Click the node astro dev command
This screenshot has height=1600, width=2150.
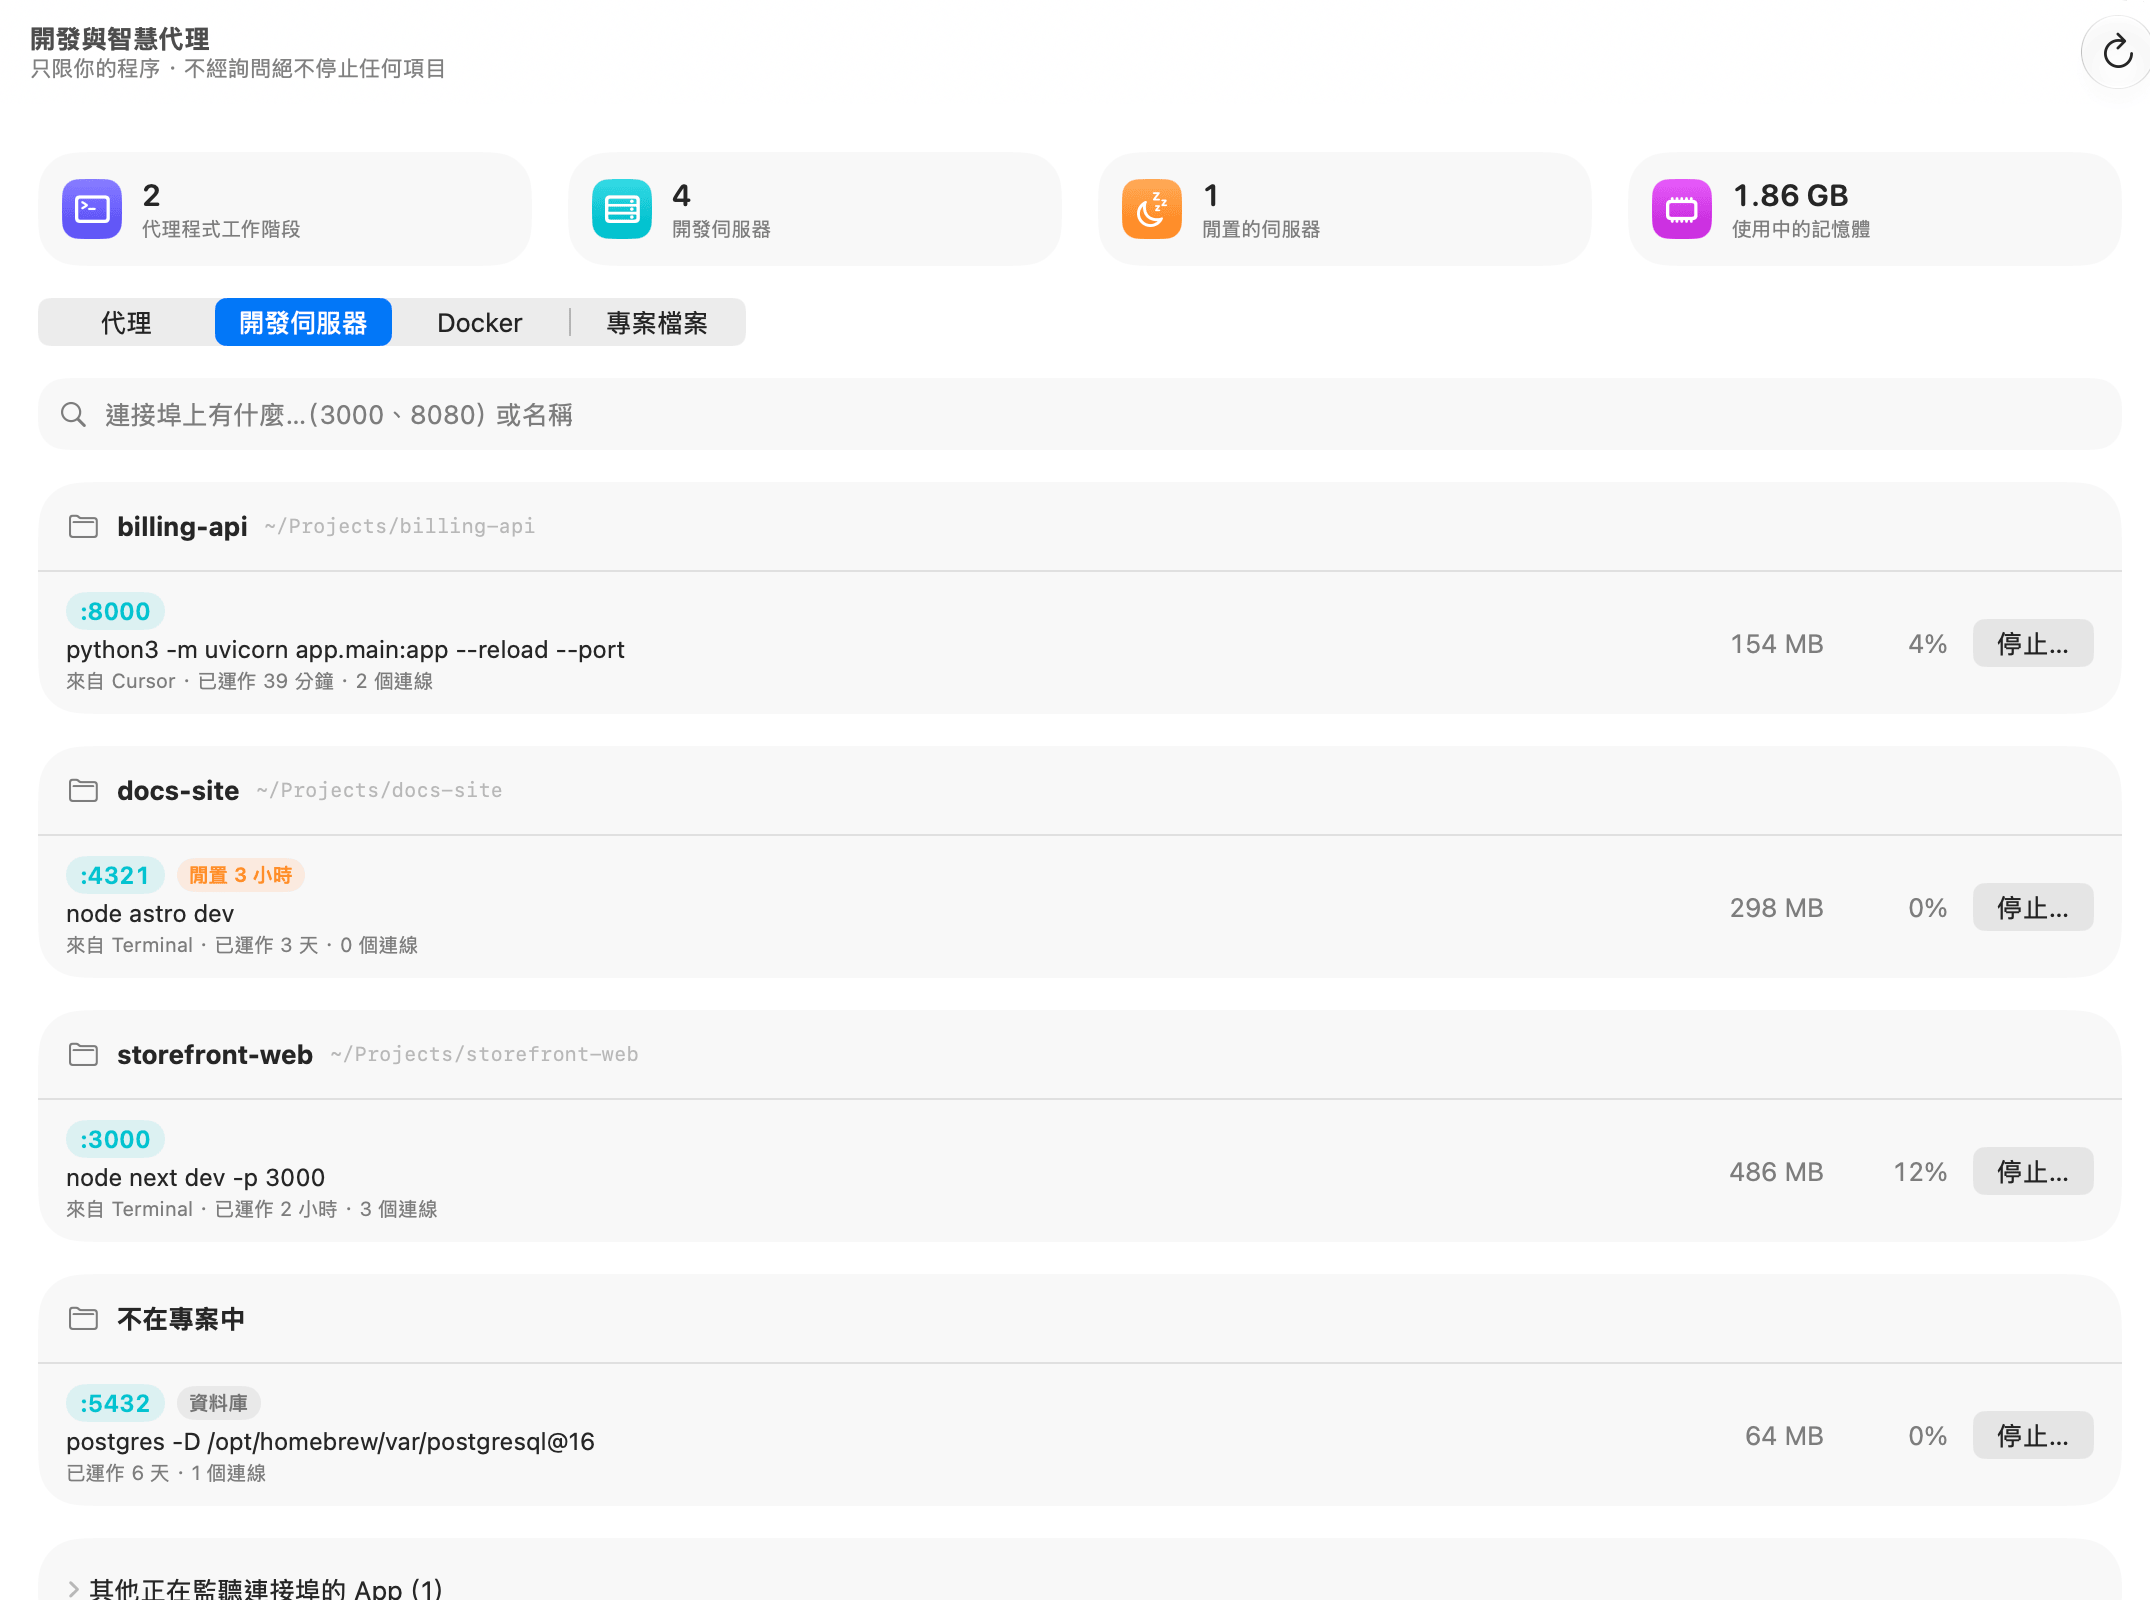pyautogui.click(x=150, y=913)
